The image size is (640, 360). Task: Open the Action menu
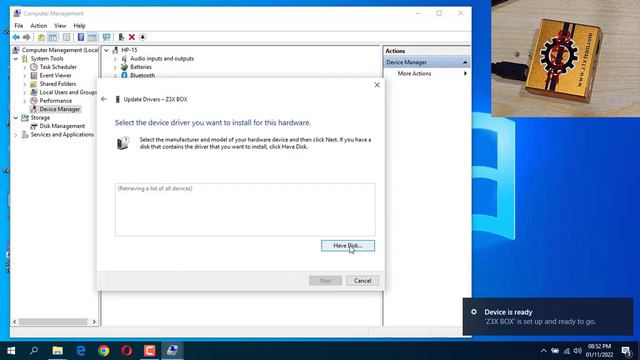coord(39,26)
